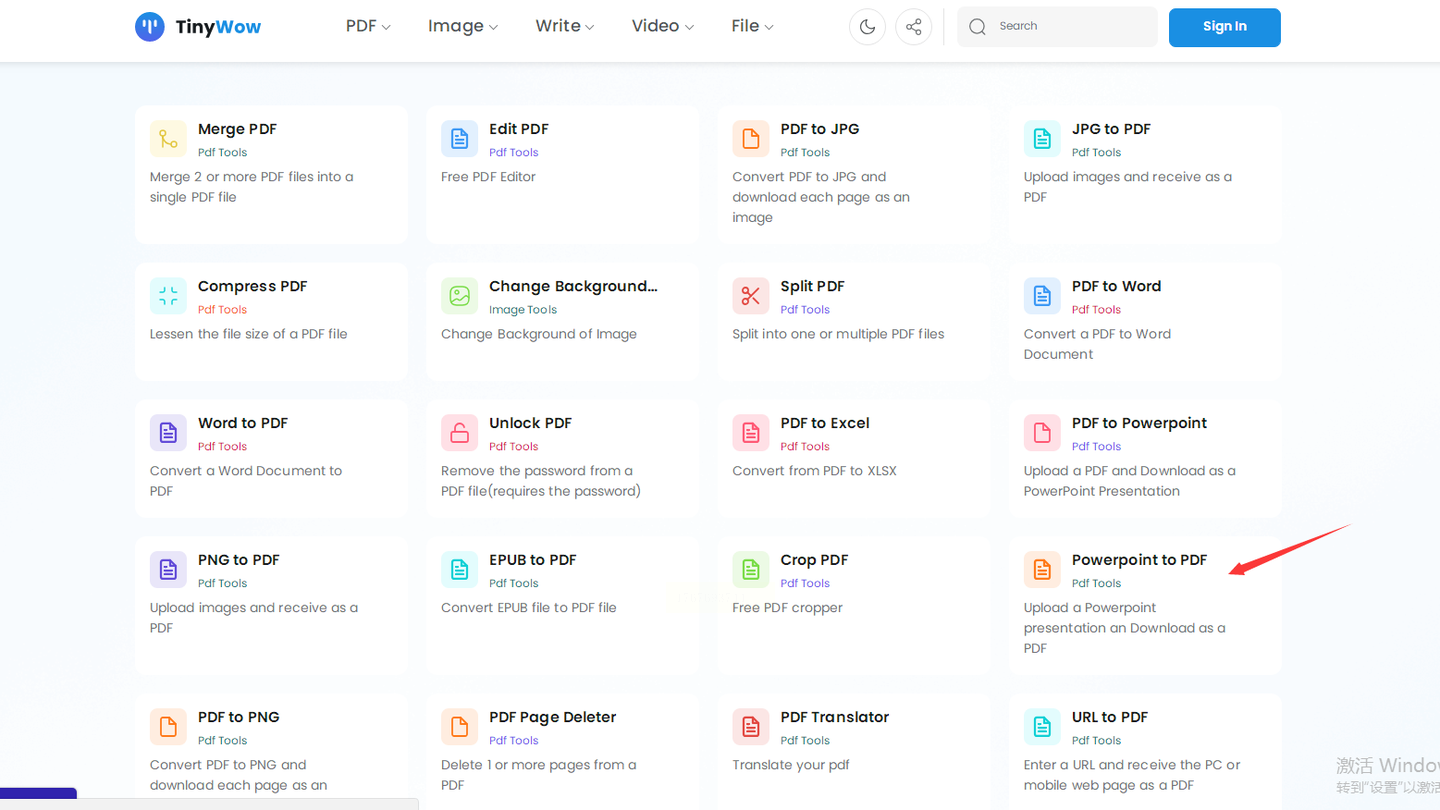
Task: Open the Video dropdown menu
Action: pyautogui.click(x=662, y=26)
